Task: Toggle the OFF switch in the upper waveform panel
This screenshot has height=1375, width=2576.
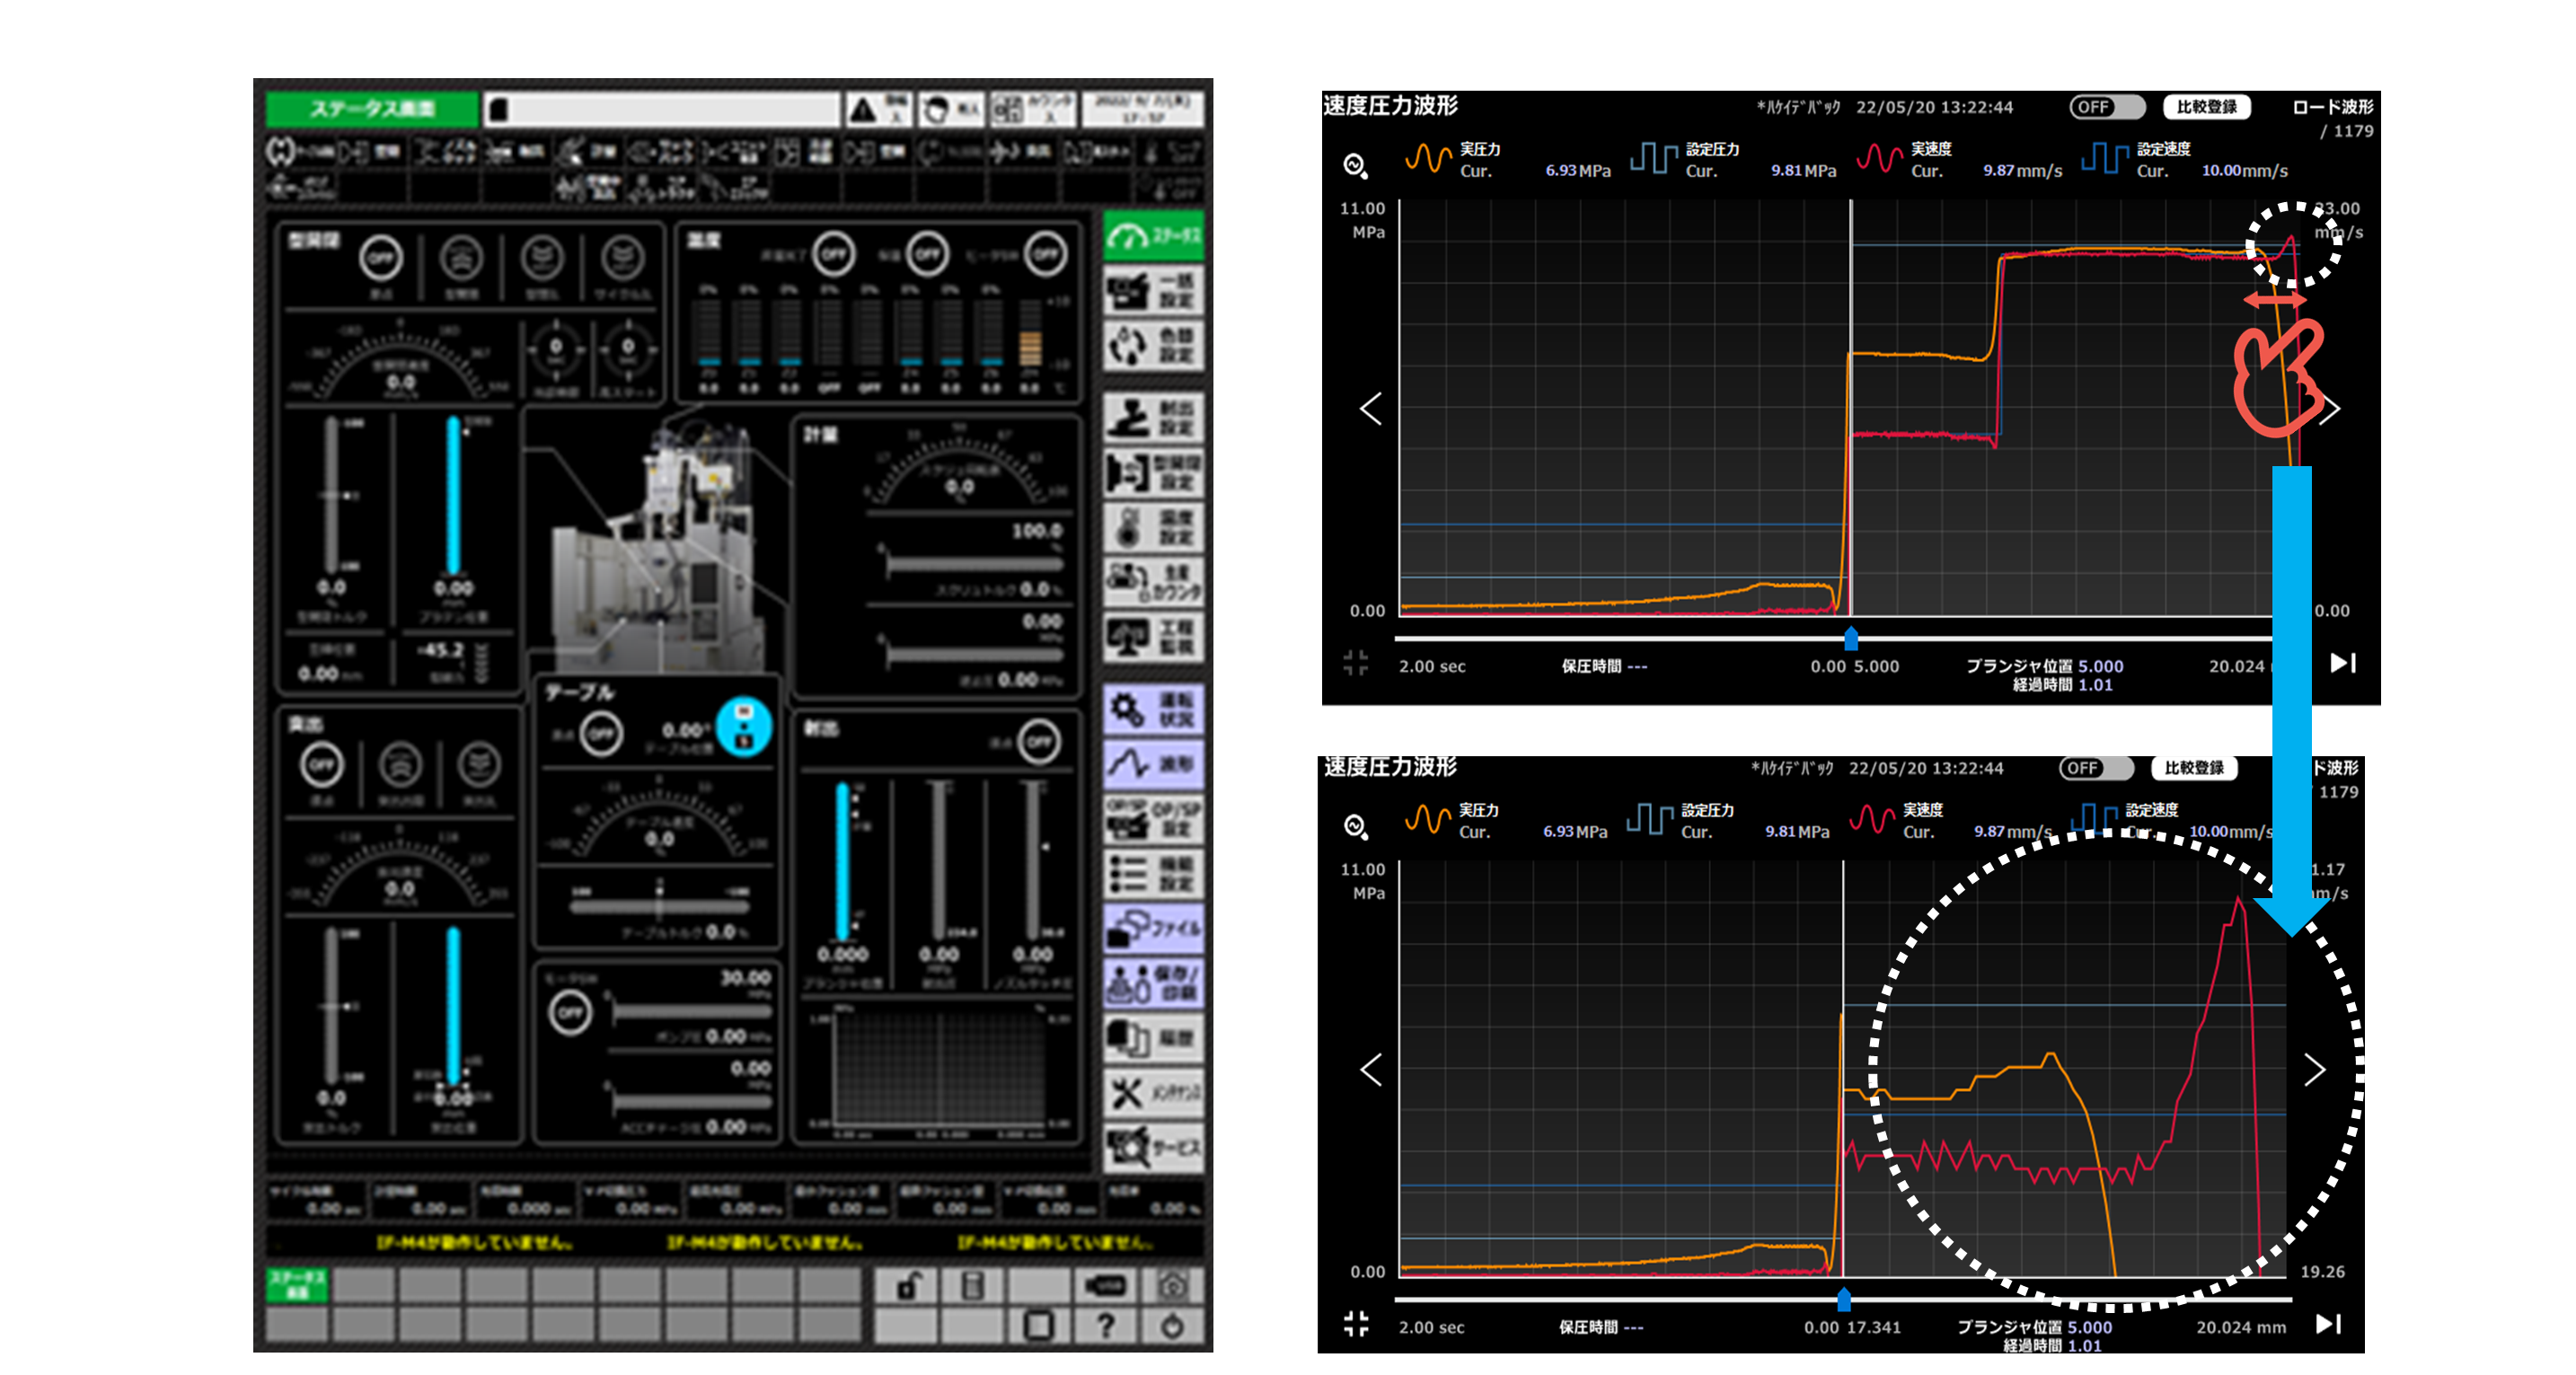Action: 2106,107
